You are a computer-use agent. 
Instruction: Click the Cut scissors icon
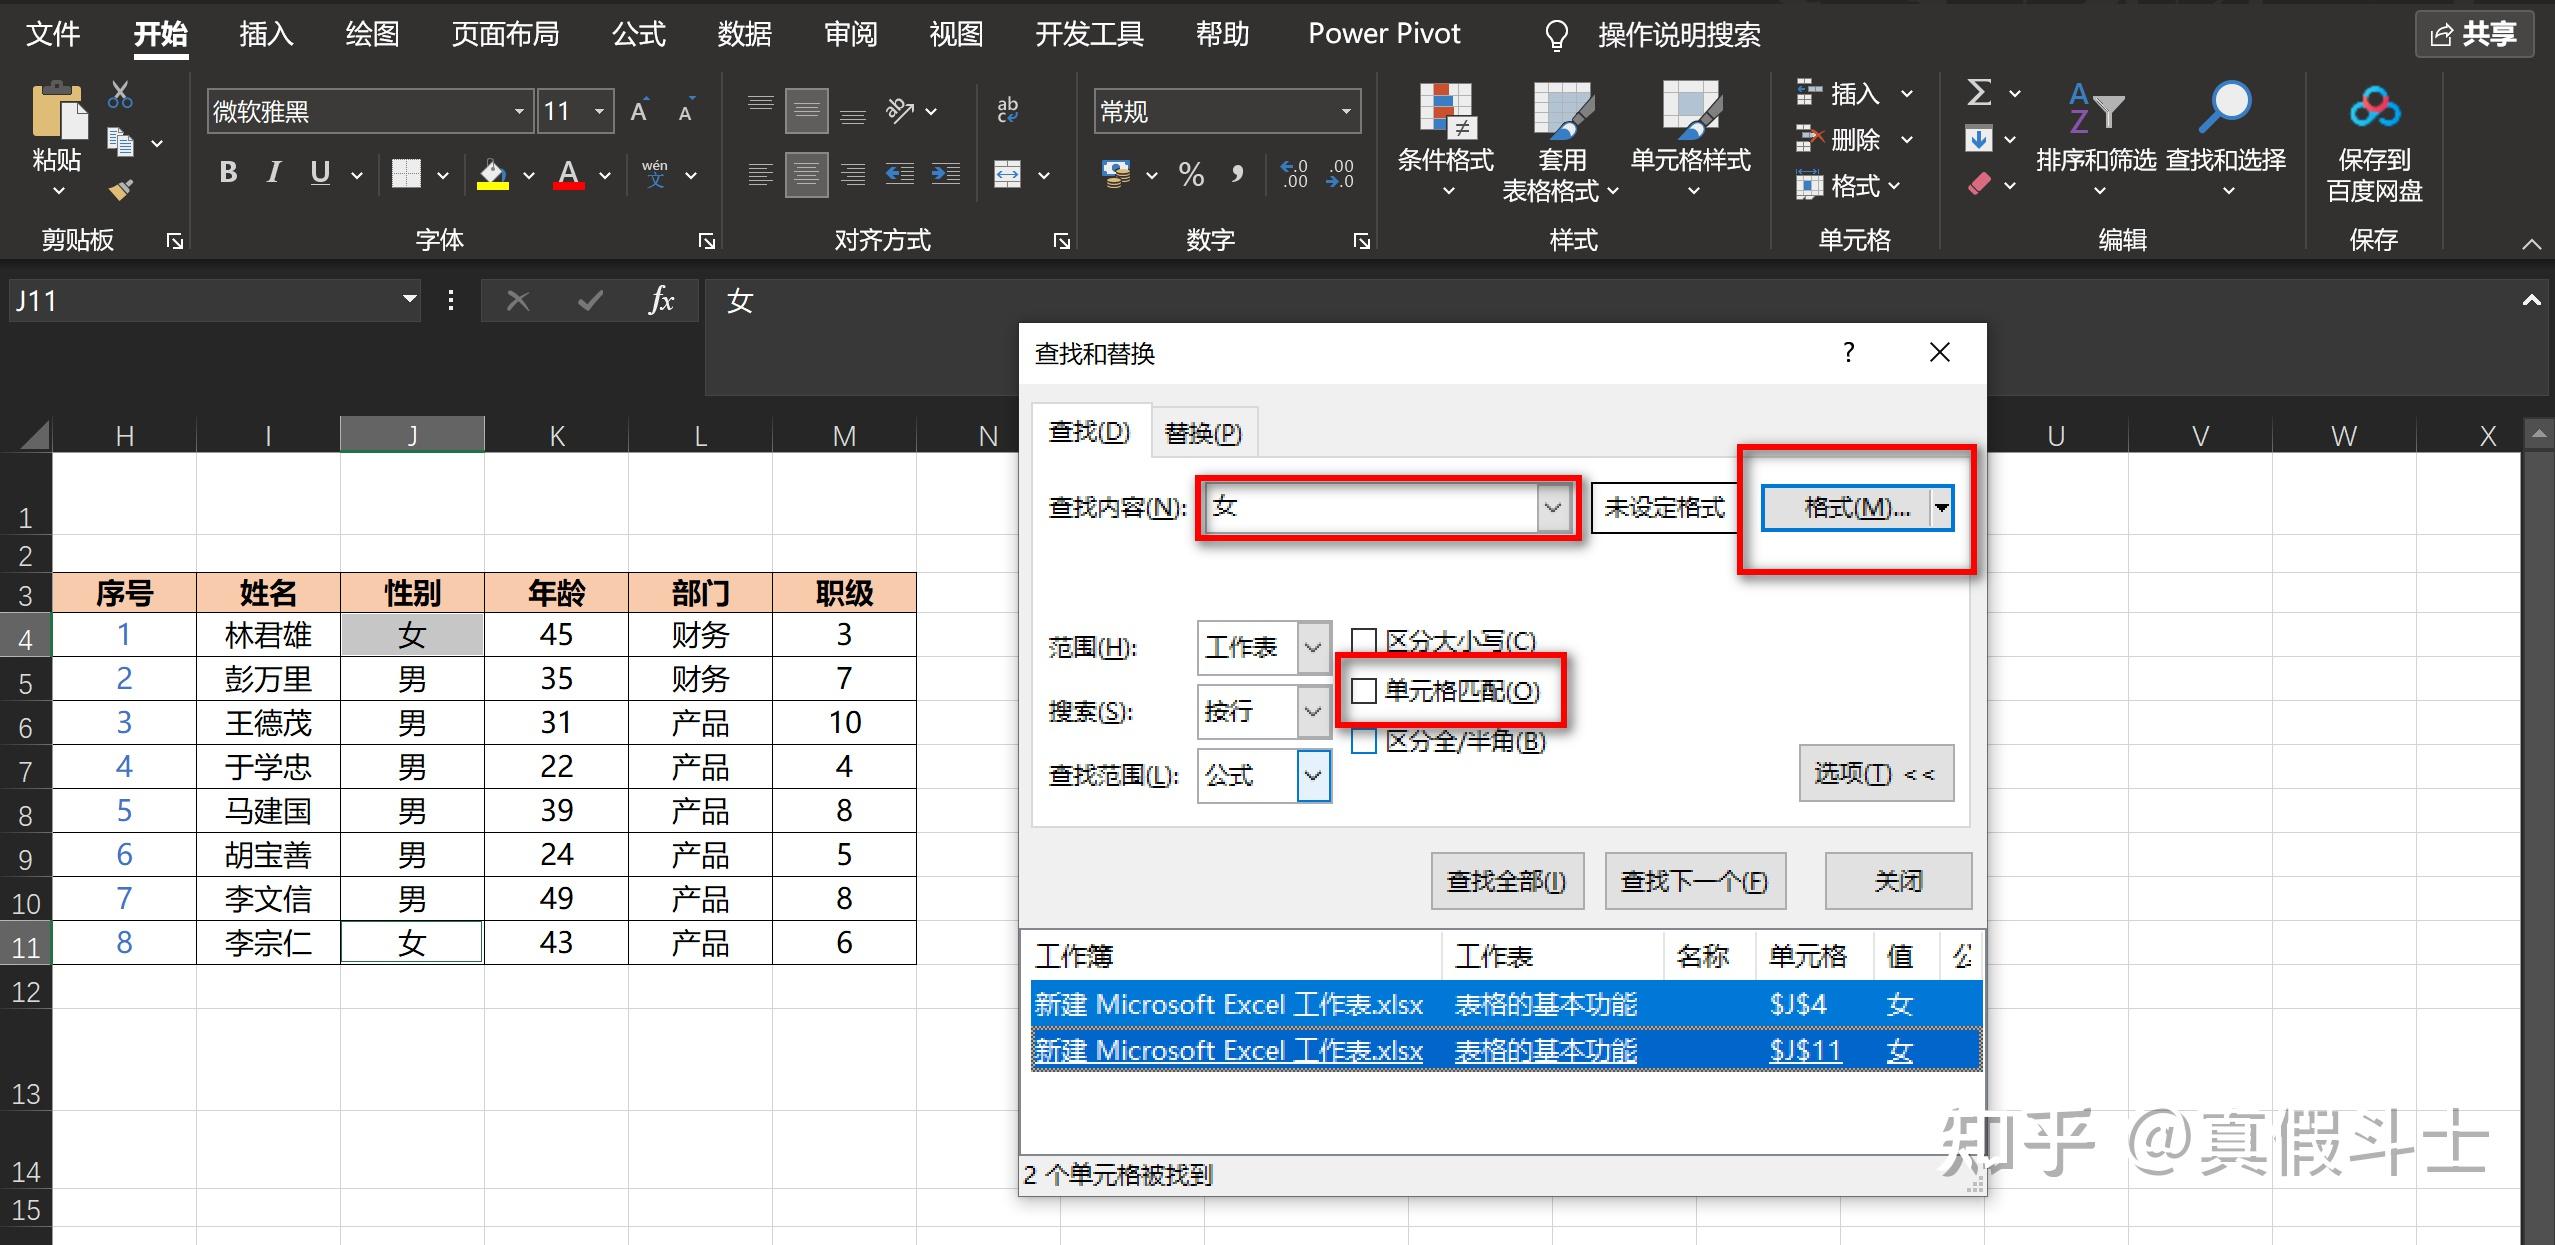[x=121, y=95]
